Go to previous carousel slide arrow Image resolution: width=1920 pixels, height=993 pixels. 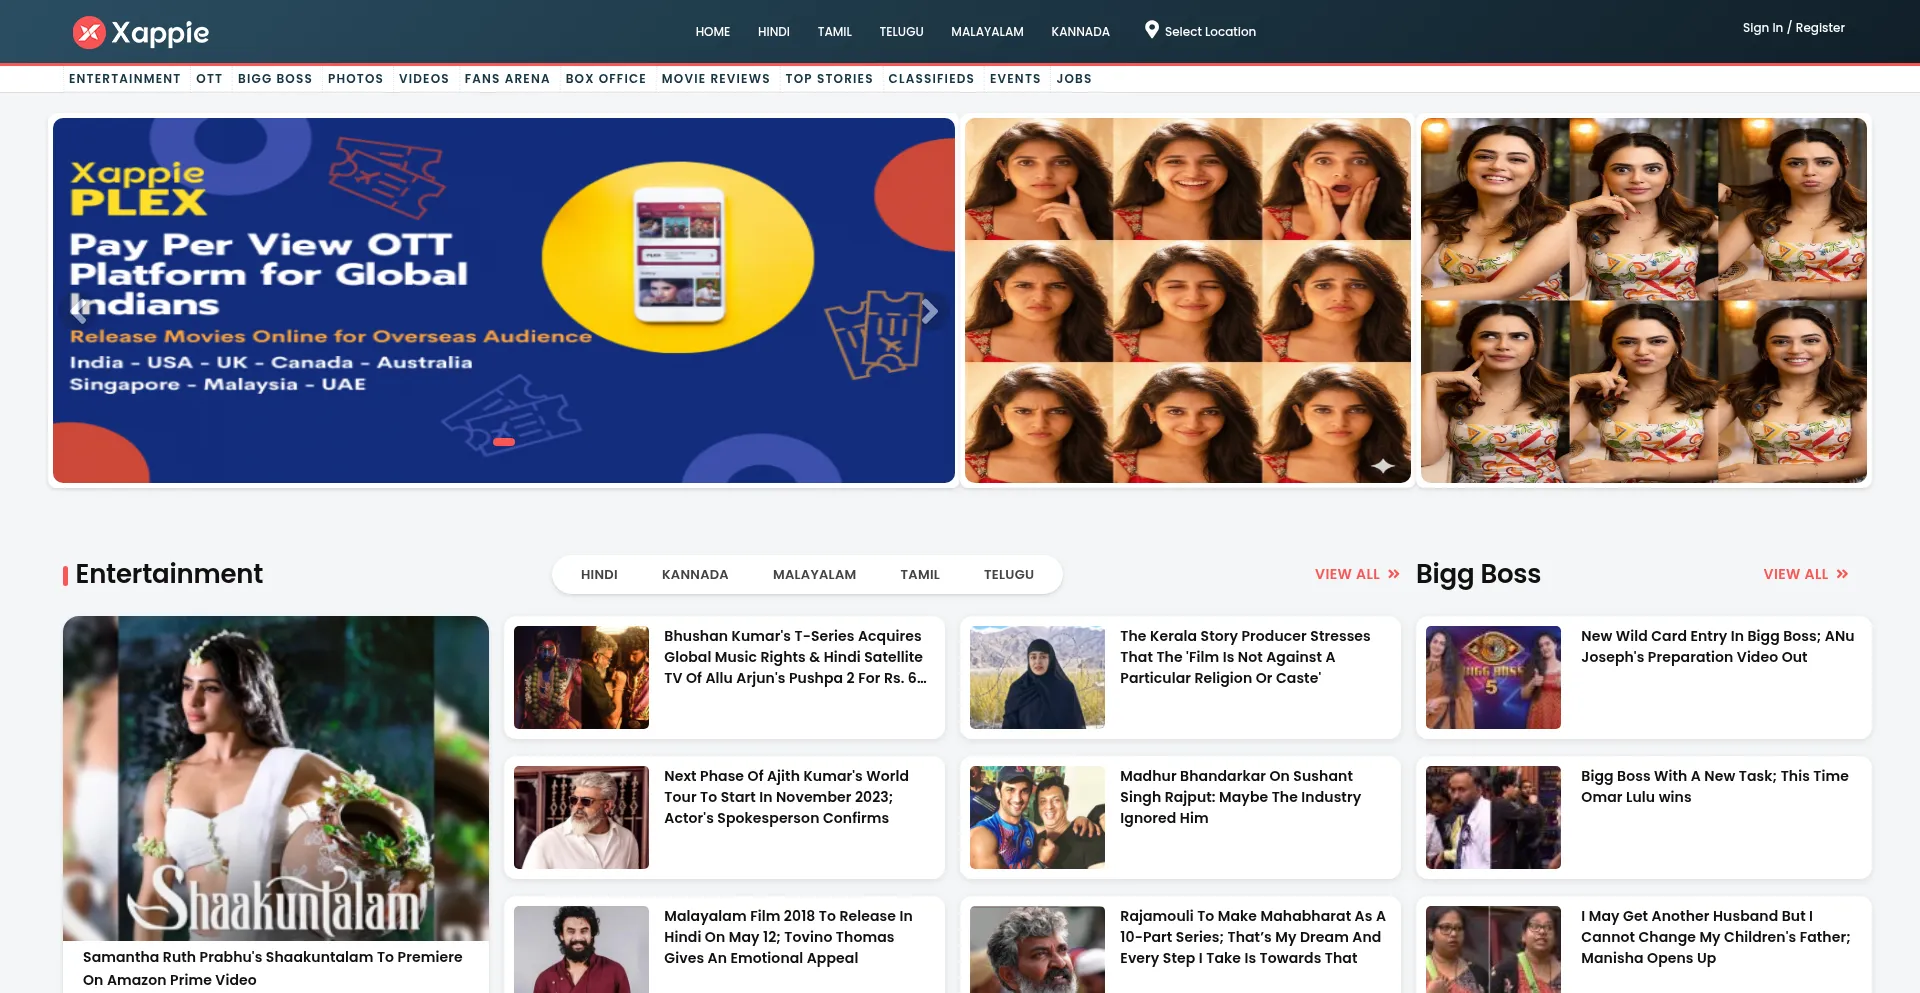[x=78, y=311]
